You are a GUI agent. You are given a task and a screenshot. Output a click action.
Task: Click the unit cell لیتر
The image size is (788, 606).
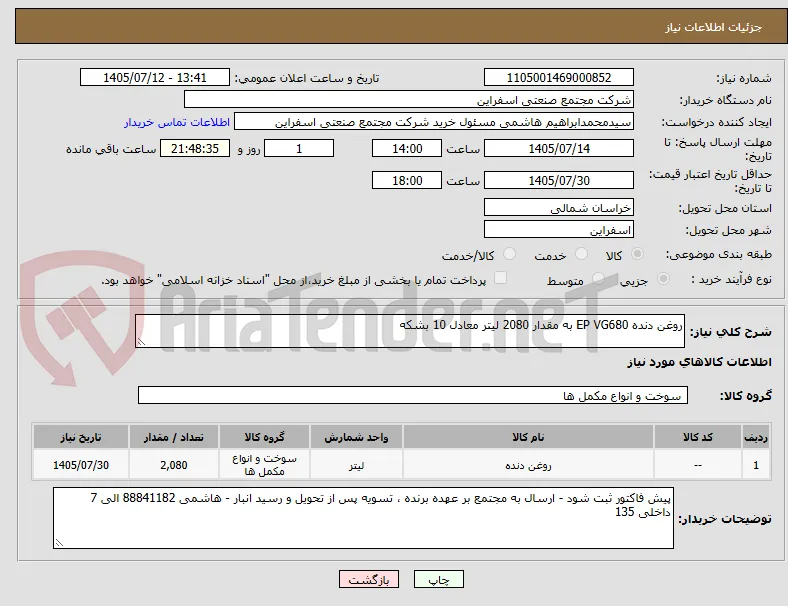(356, 465)
